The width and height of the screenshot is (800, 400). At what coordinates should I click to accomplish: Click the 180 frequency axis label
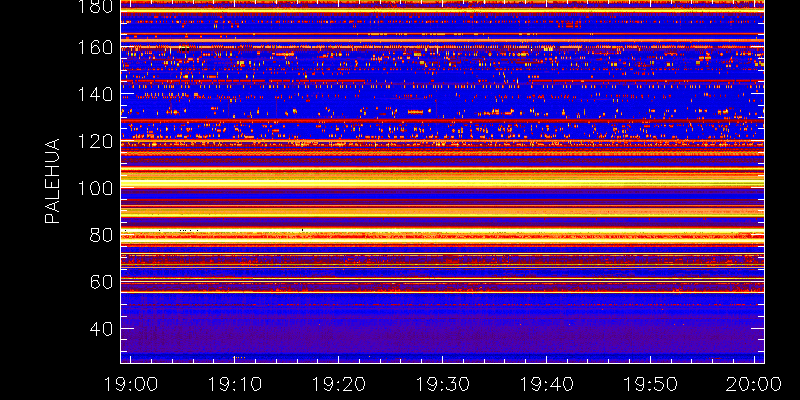point(95,7)
